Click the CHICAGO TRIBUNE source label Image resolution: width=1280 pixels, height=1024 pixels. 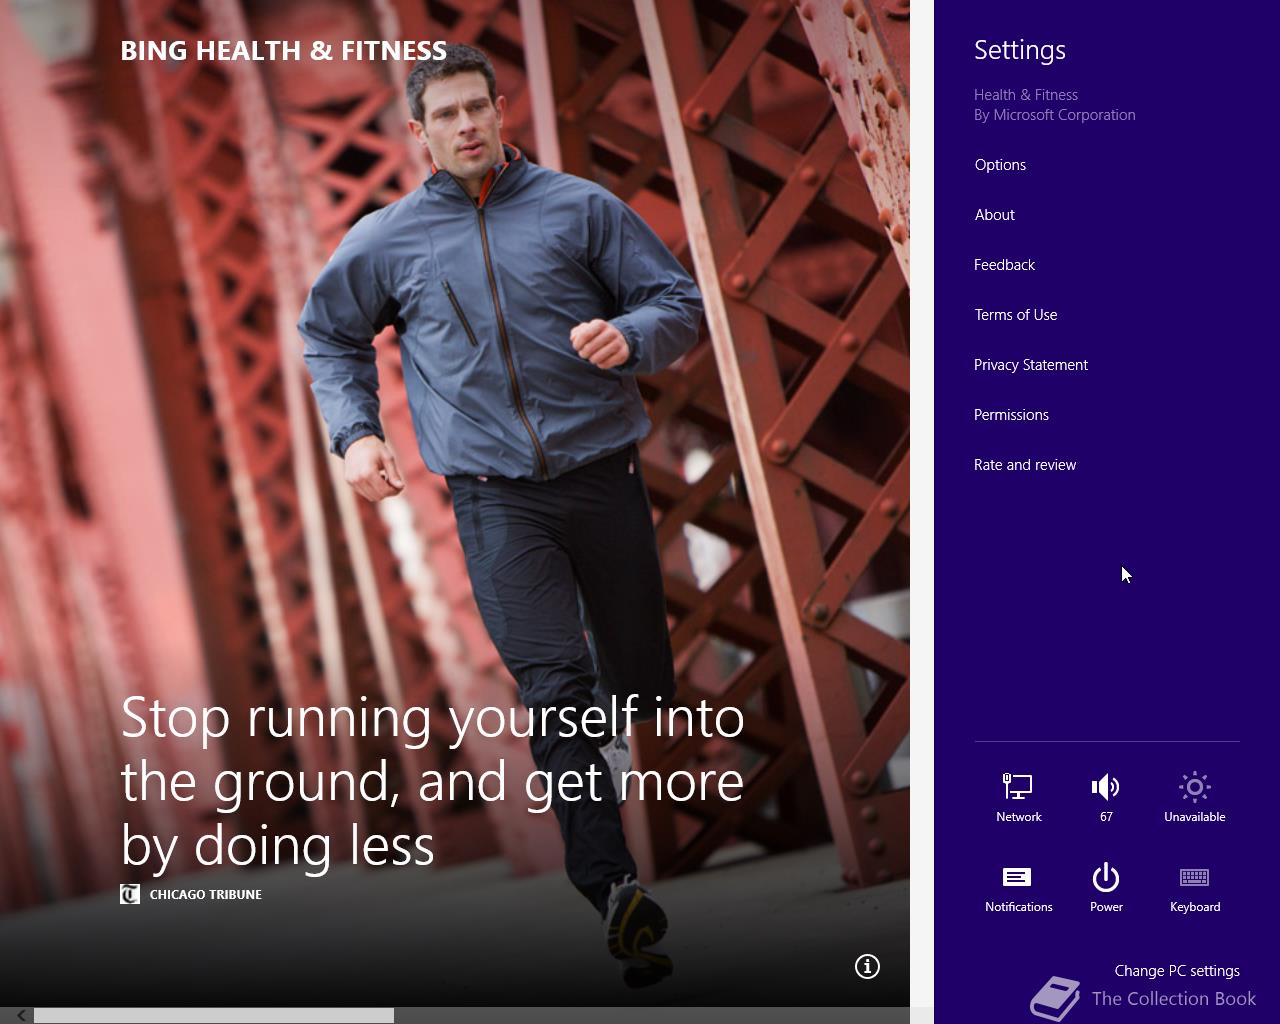205,894
